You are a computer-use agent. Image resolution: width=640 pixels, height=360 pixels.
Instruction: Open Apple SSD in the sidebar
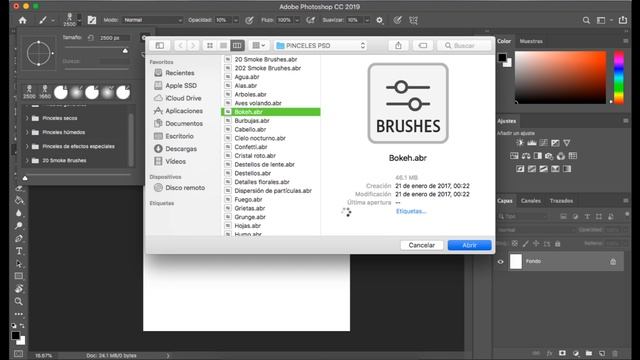181,85
